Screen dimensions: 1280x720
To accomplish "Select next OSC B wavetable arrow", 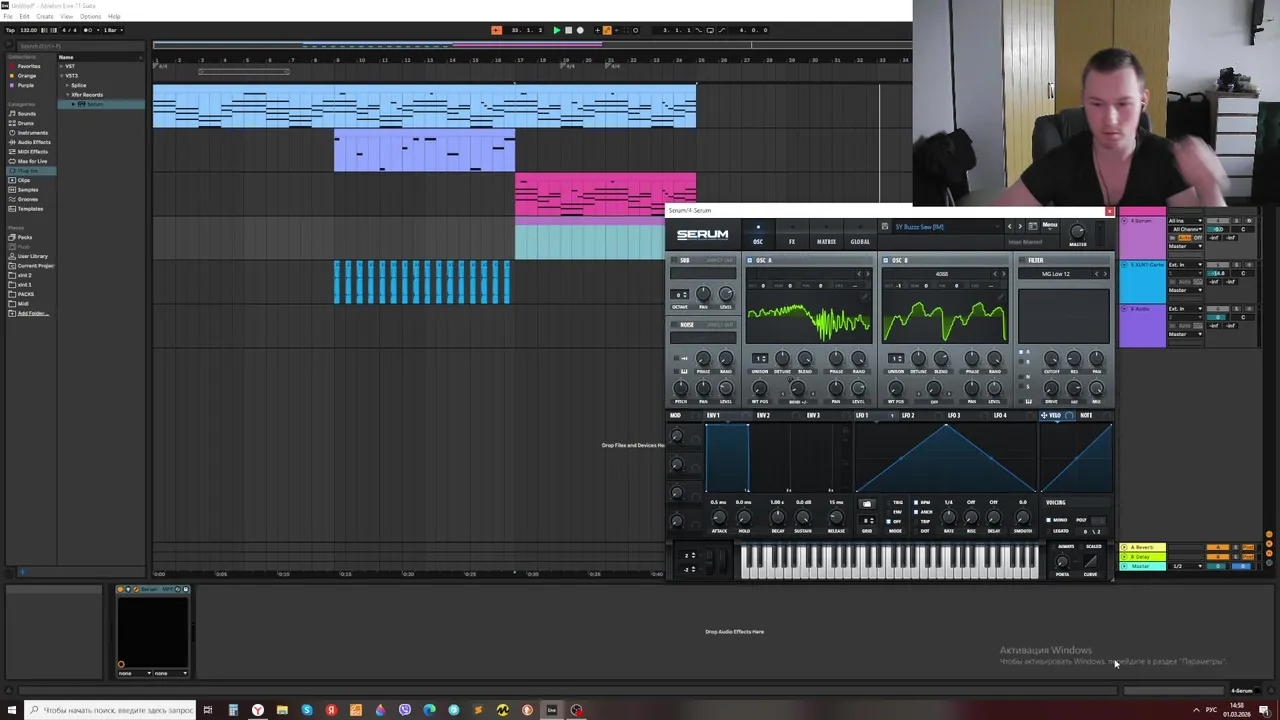I will (1004, 274).
